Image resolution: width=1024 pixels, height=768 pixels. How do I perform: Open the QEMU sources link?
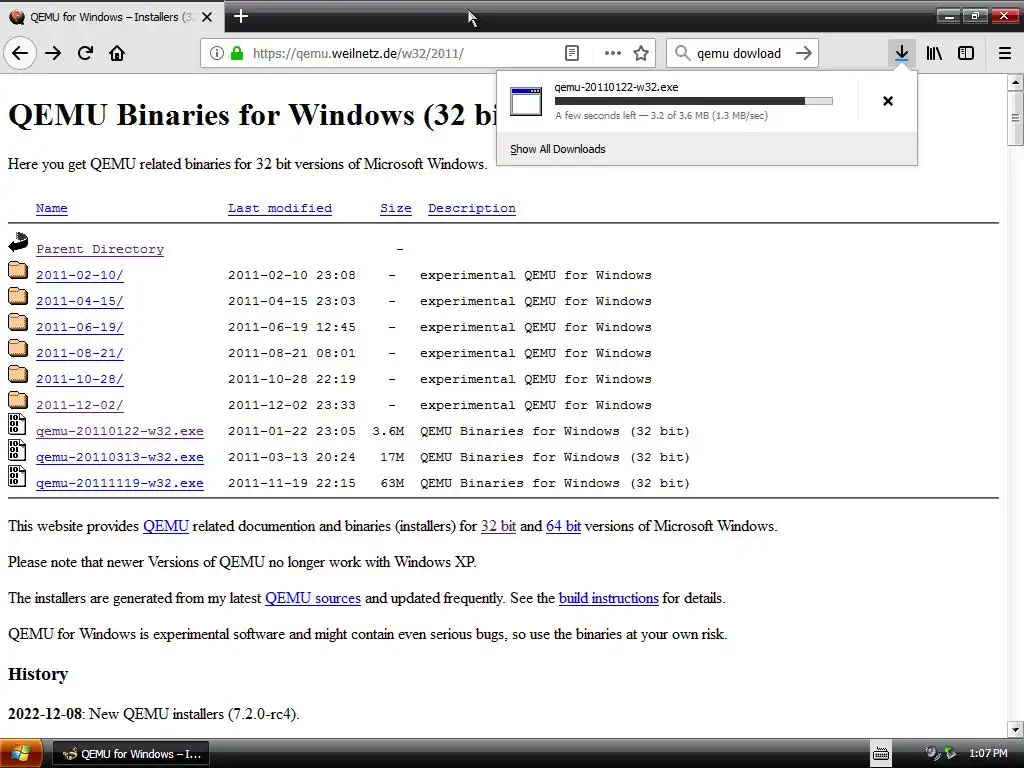pyautogui.click(x=313, y=598)
